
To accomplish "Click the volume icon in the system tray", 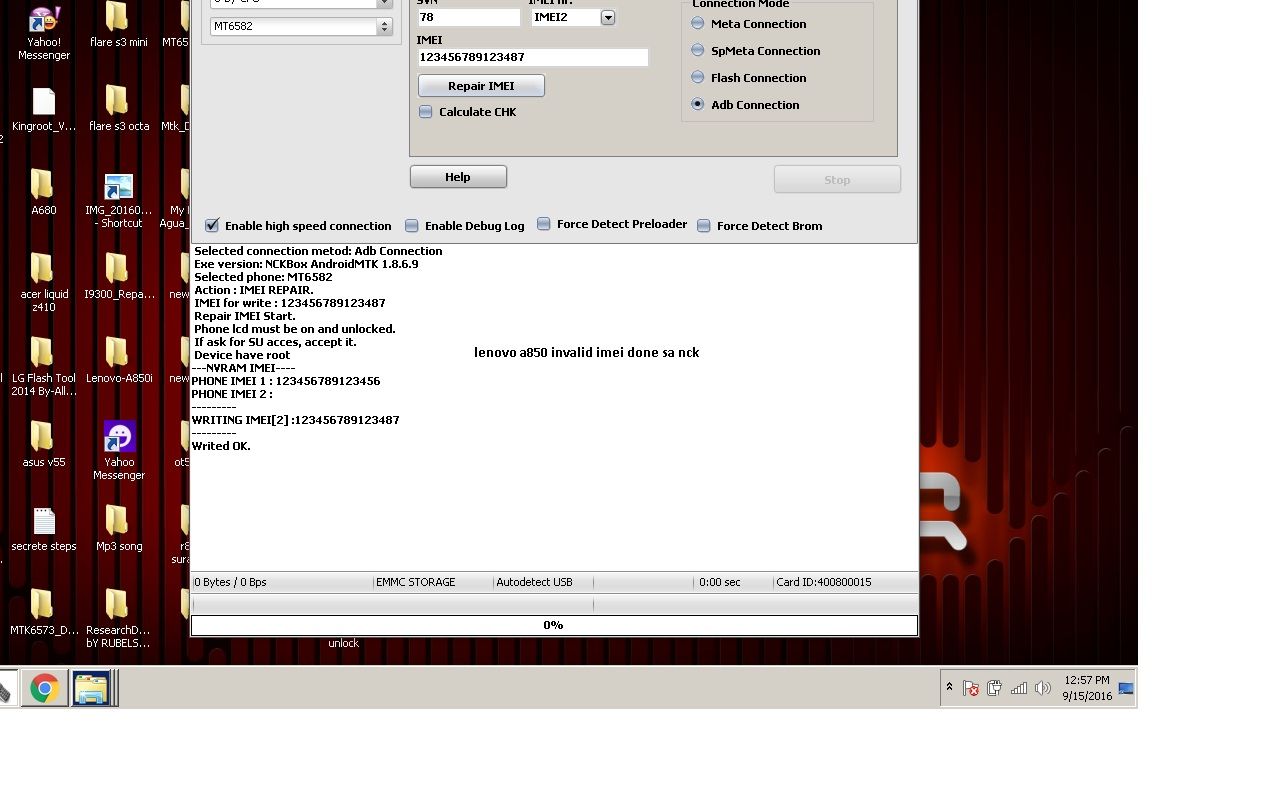I will (x=1043, y=688).
